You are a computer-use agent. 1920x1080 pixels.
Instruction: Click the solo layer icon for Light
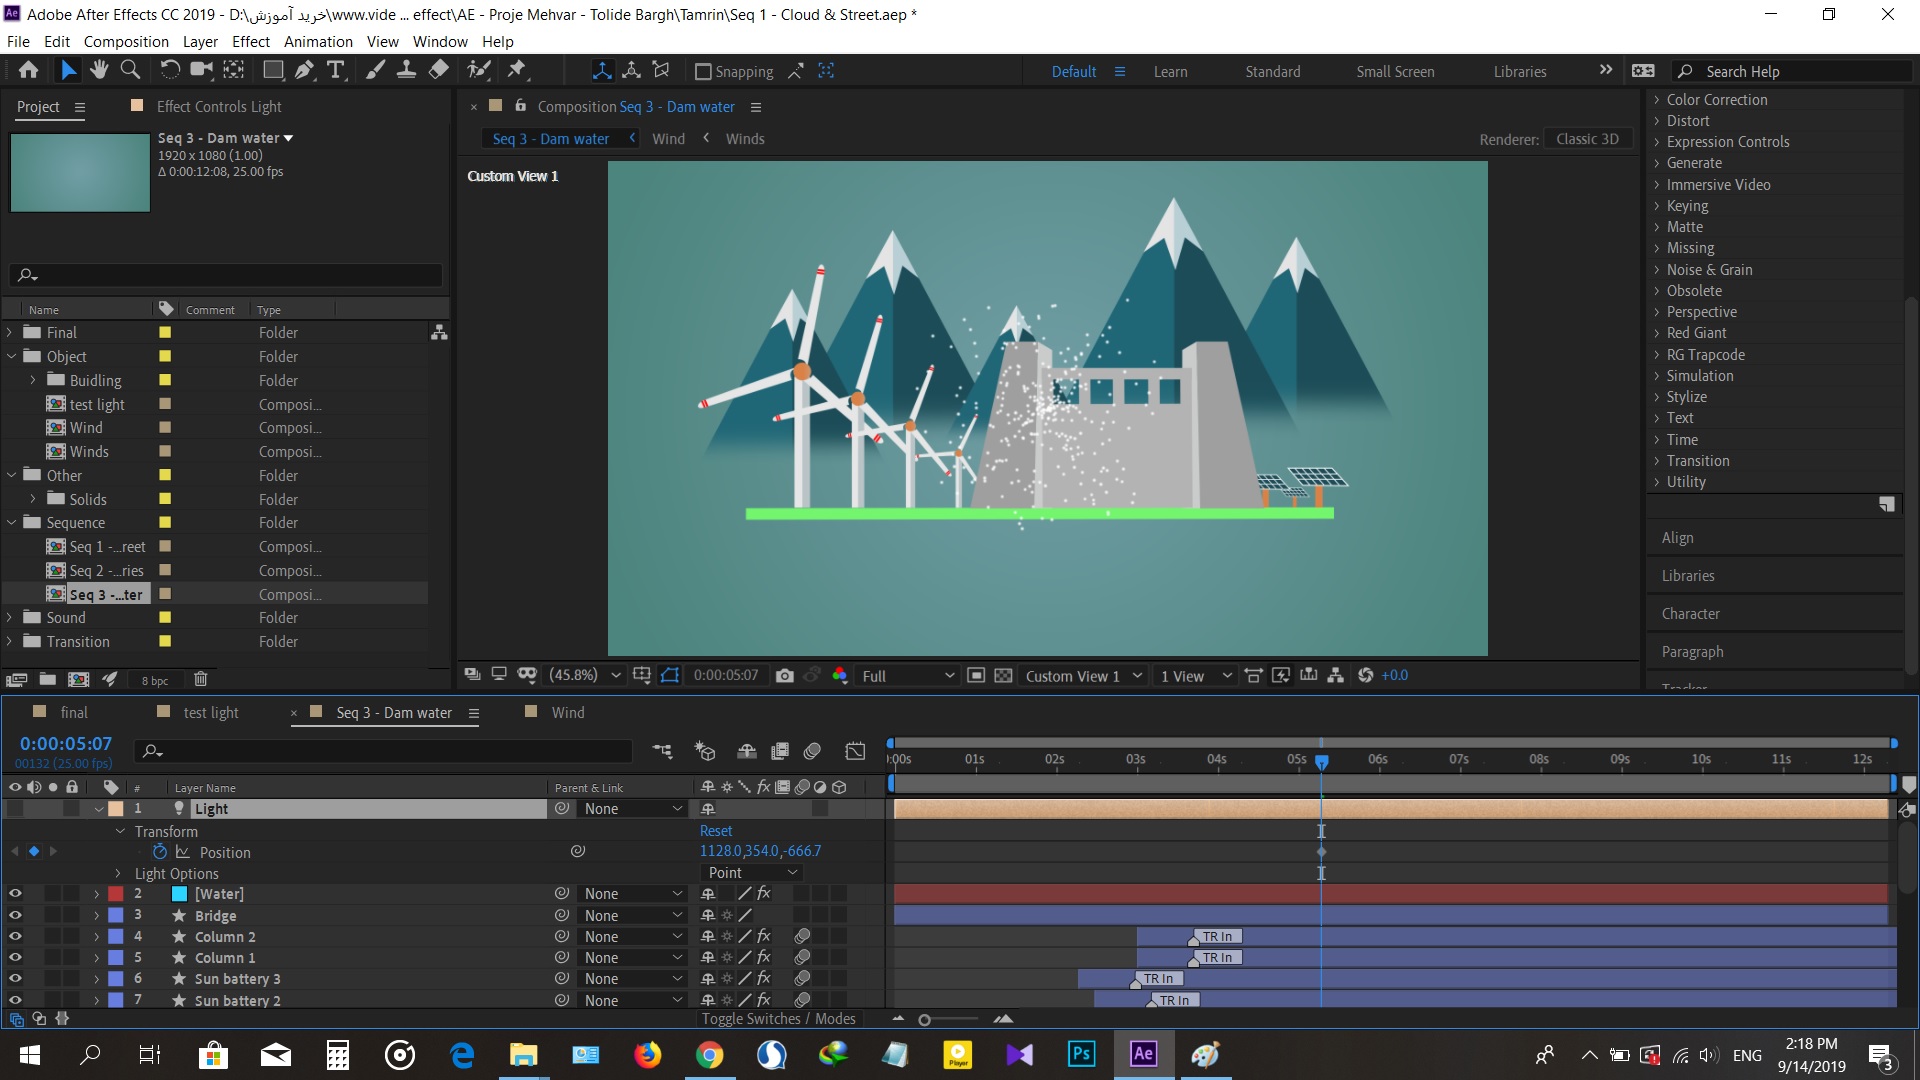51,808
